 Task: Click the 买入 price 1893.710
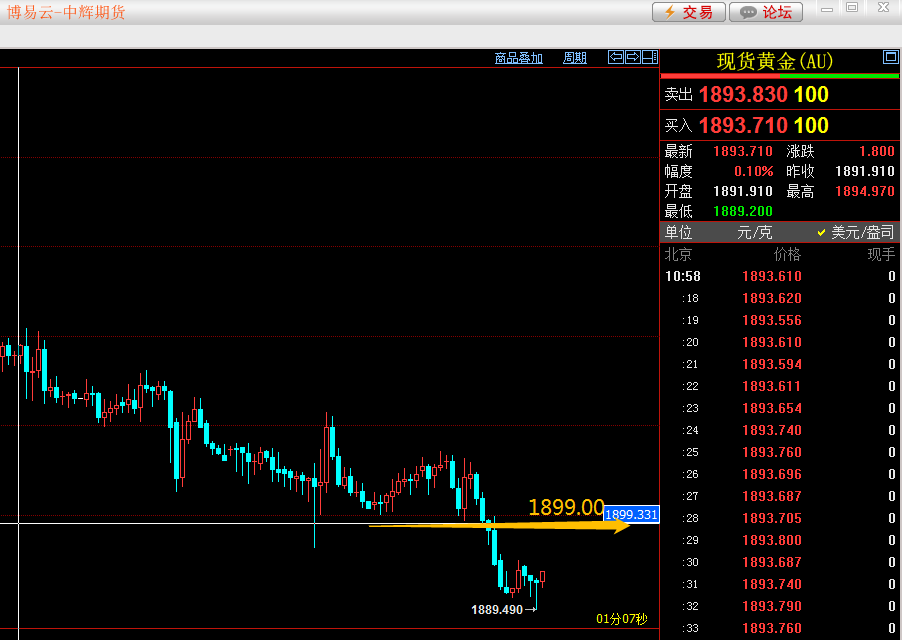click(743, 125)
